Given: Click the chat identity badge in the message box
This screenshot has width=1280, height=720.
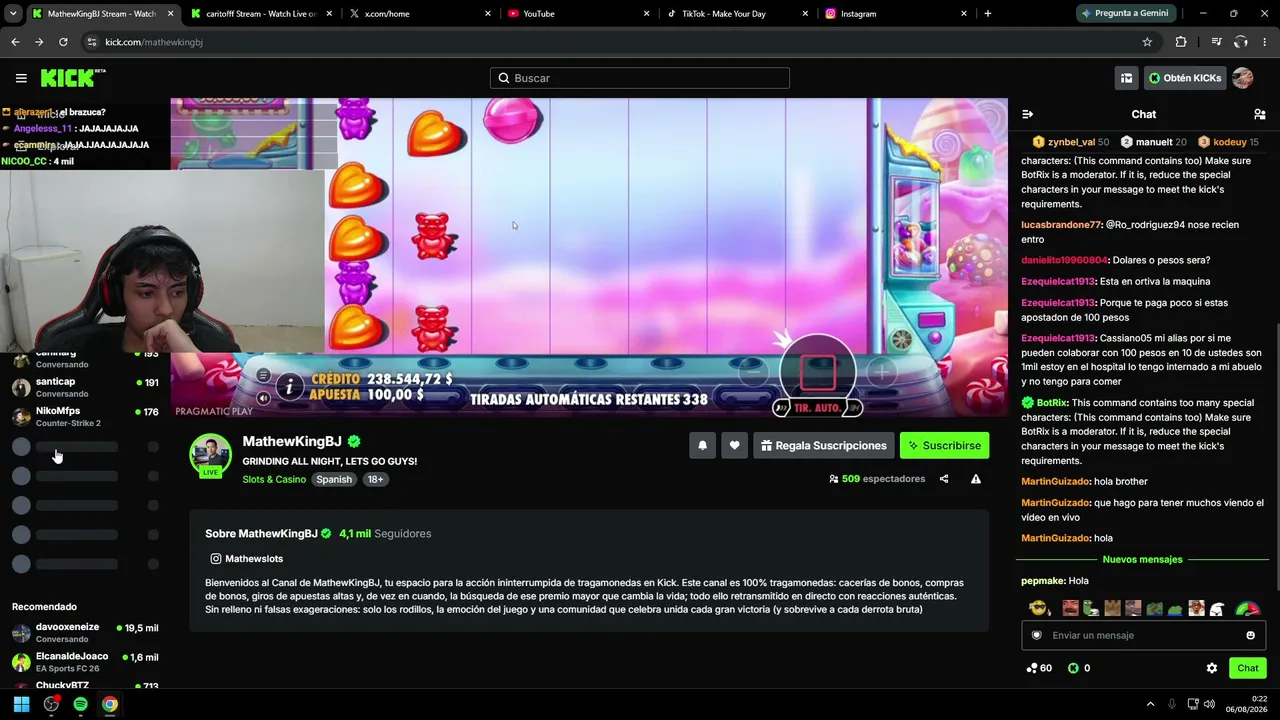Looking at the screenshot, I should [x=1037, y=635].
